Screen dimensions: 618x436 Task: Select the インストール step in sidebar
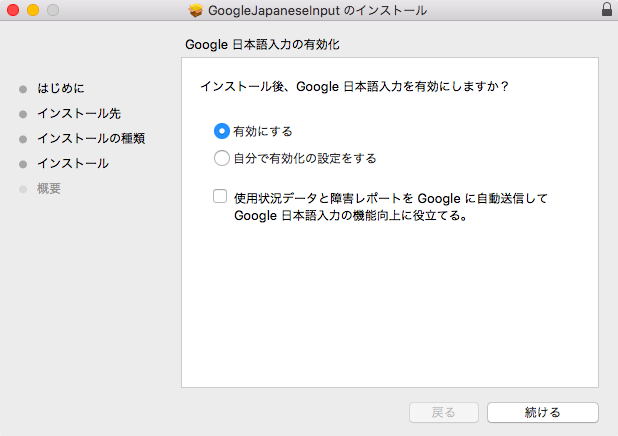pyautogui.click(x=73, y=164)
